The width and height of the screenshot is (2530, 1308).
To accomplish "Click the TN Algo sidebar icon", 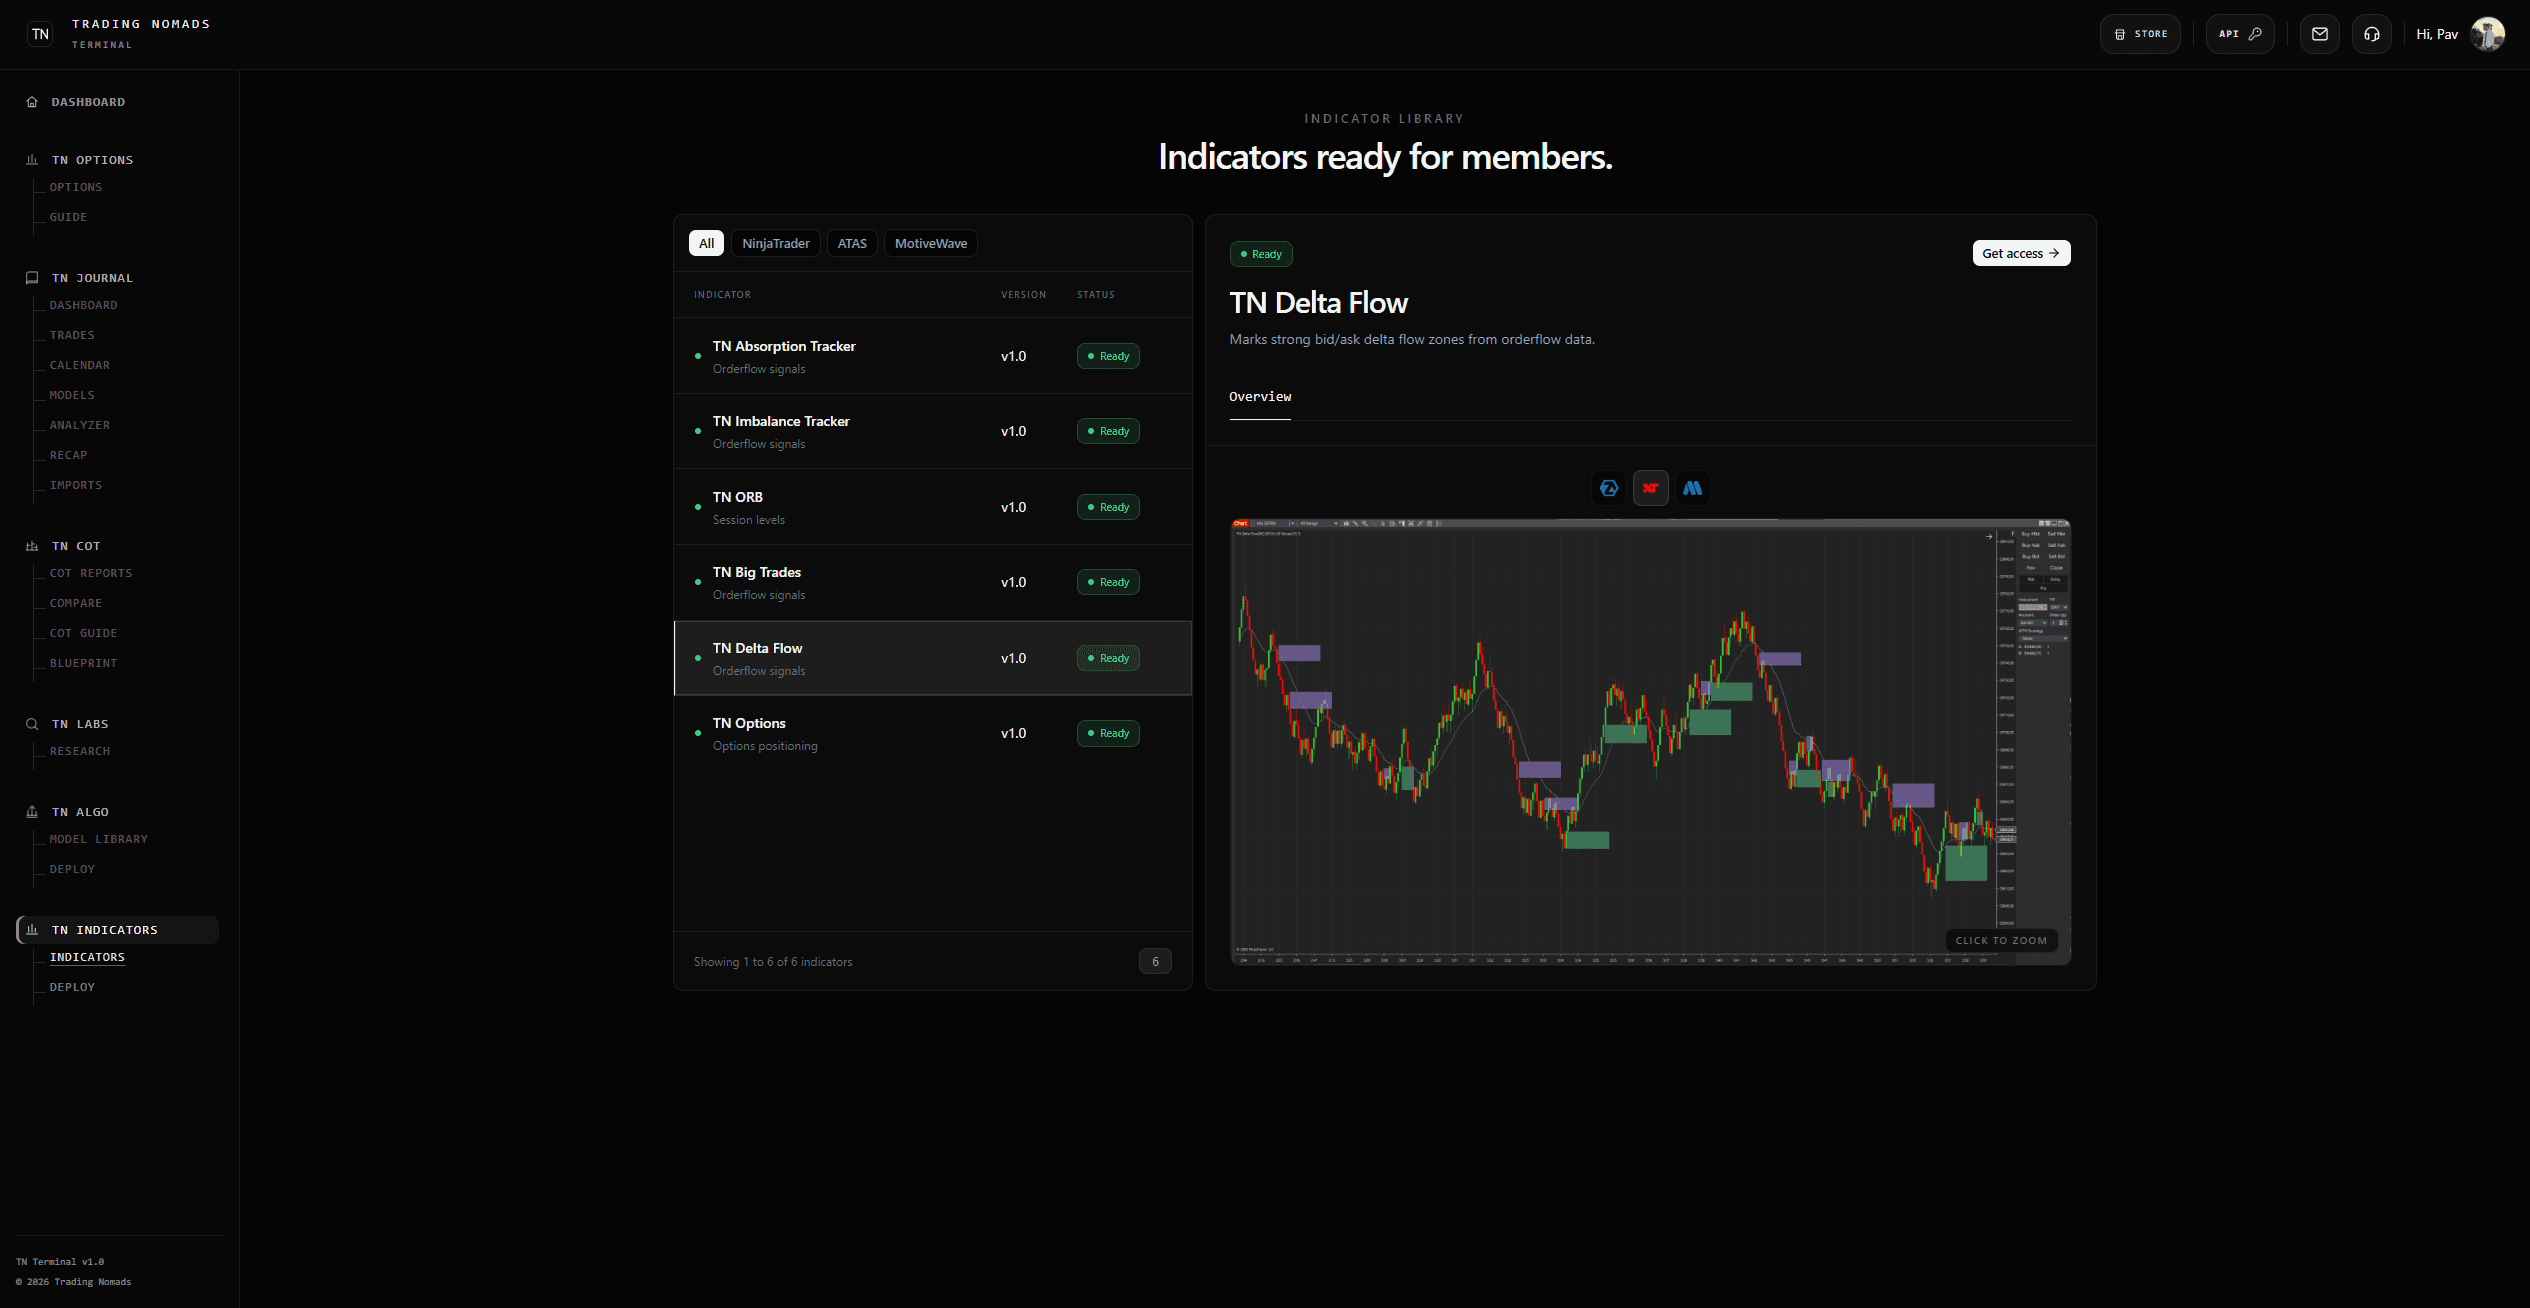I will [x=32, y=812].
